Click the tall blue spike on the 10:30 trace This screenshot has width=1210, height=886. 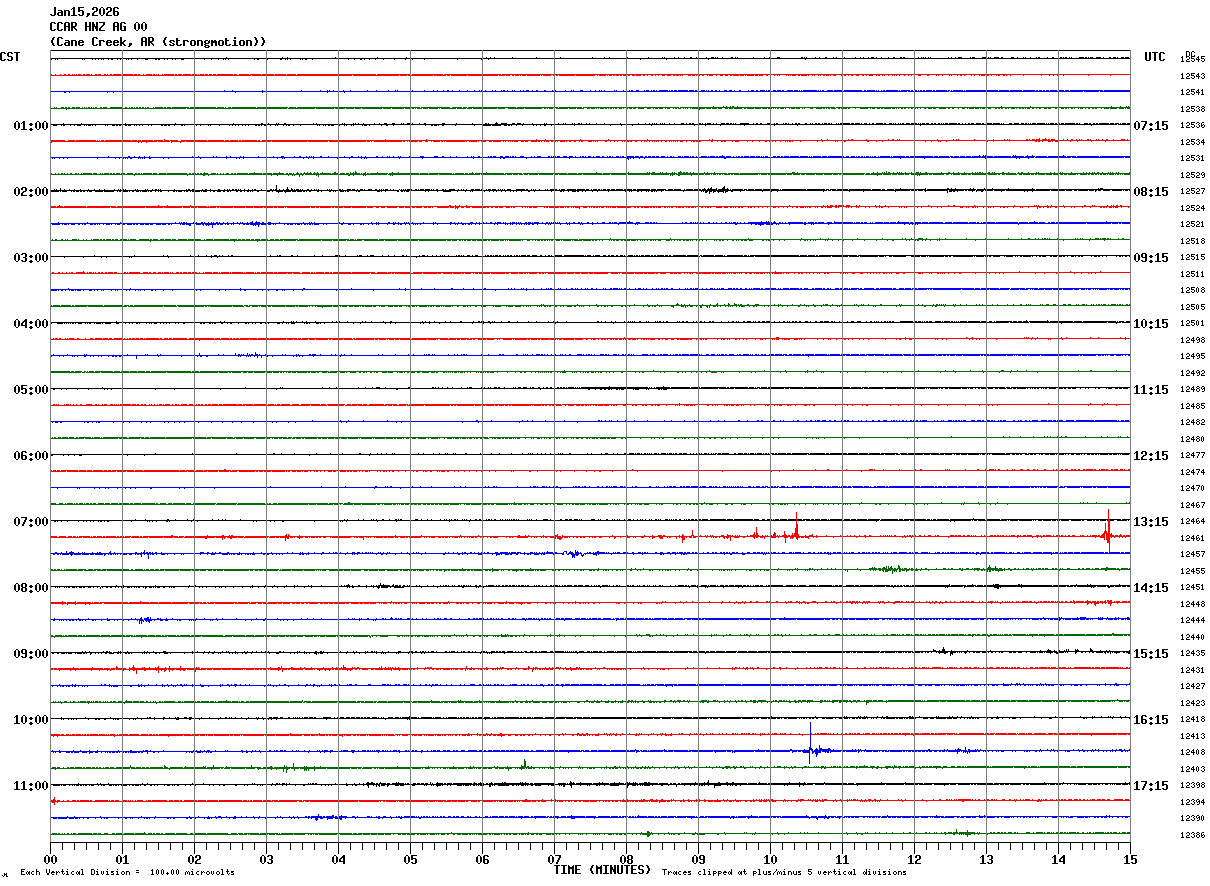click(810, 743)
